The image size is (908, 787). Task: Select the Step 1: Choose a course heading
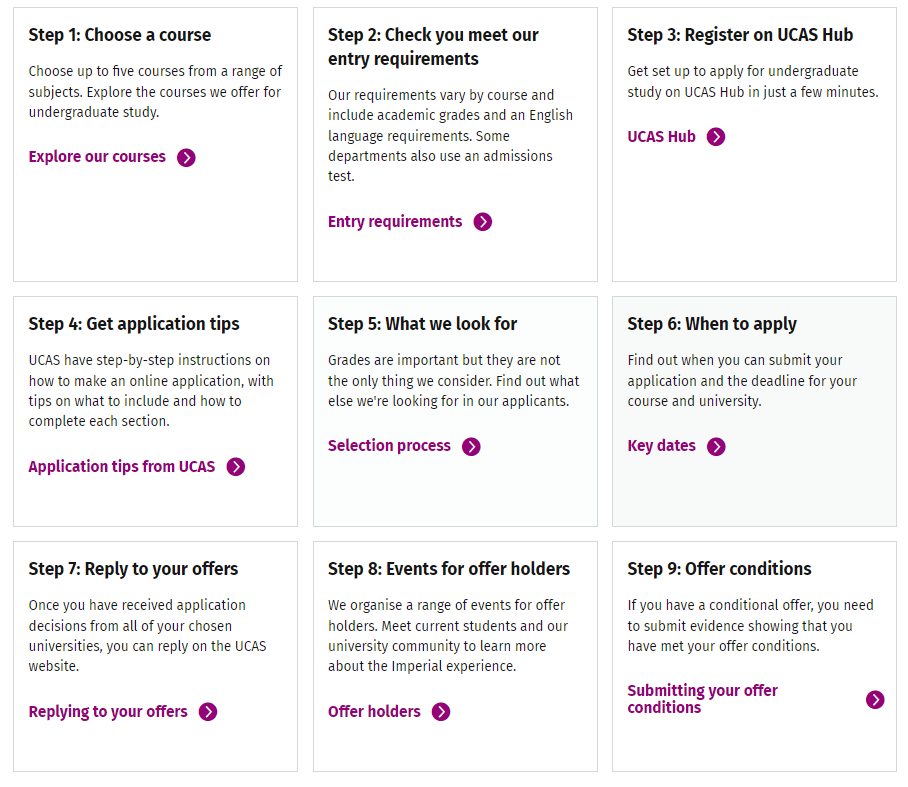120,35
